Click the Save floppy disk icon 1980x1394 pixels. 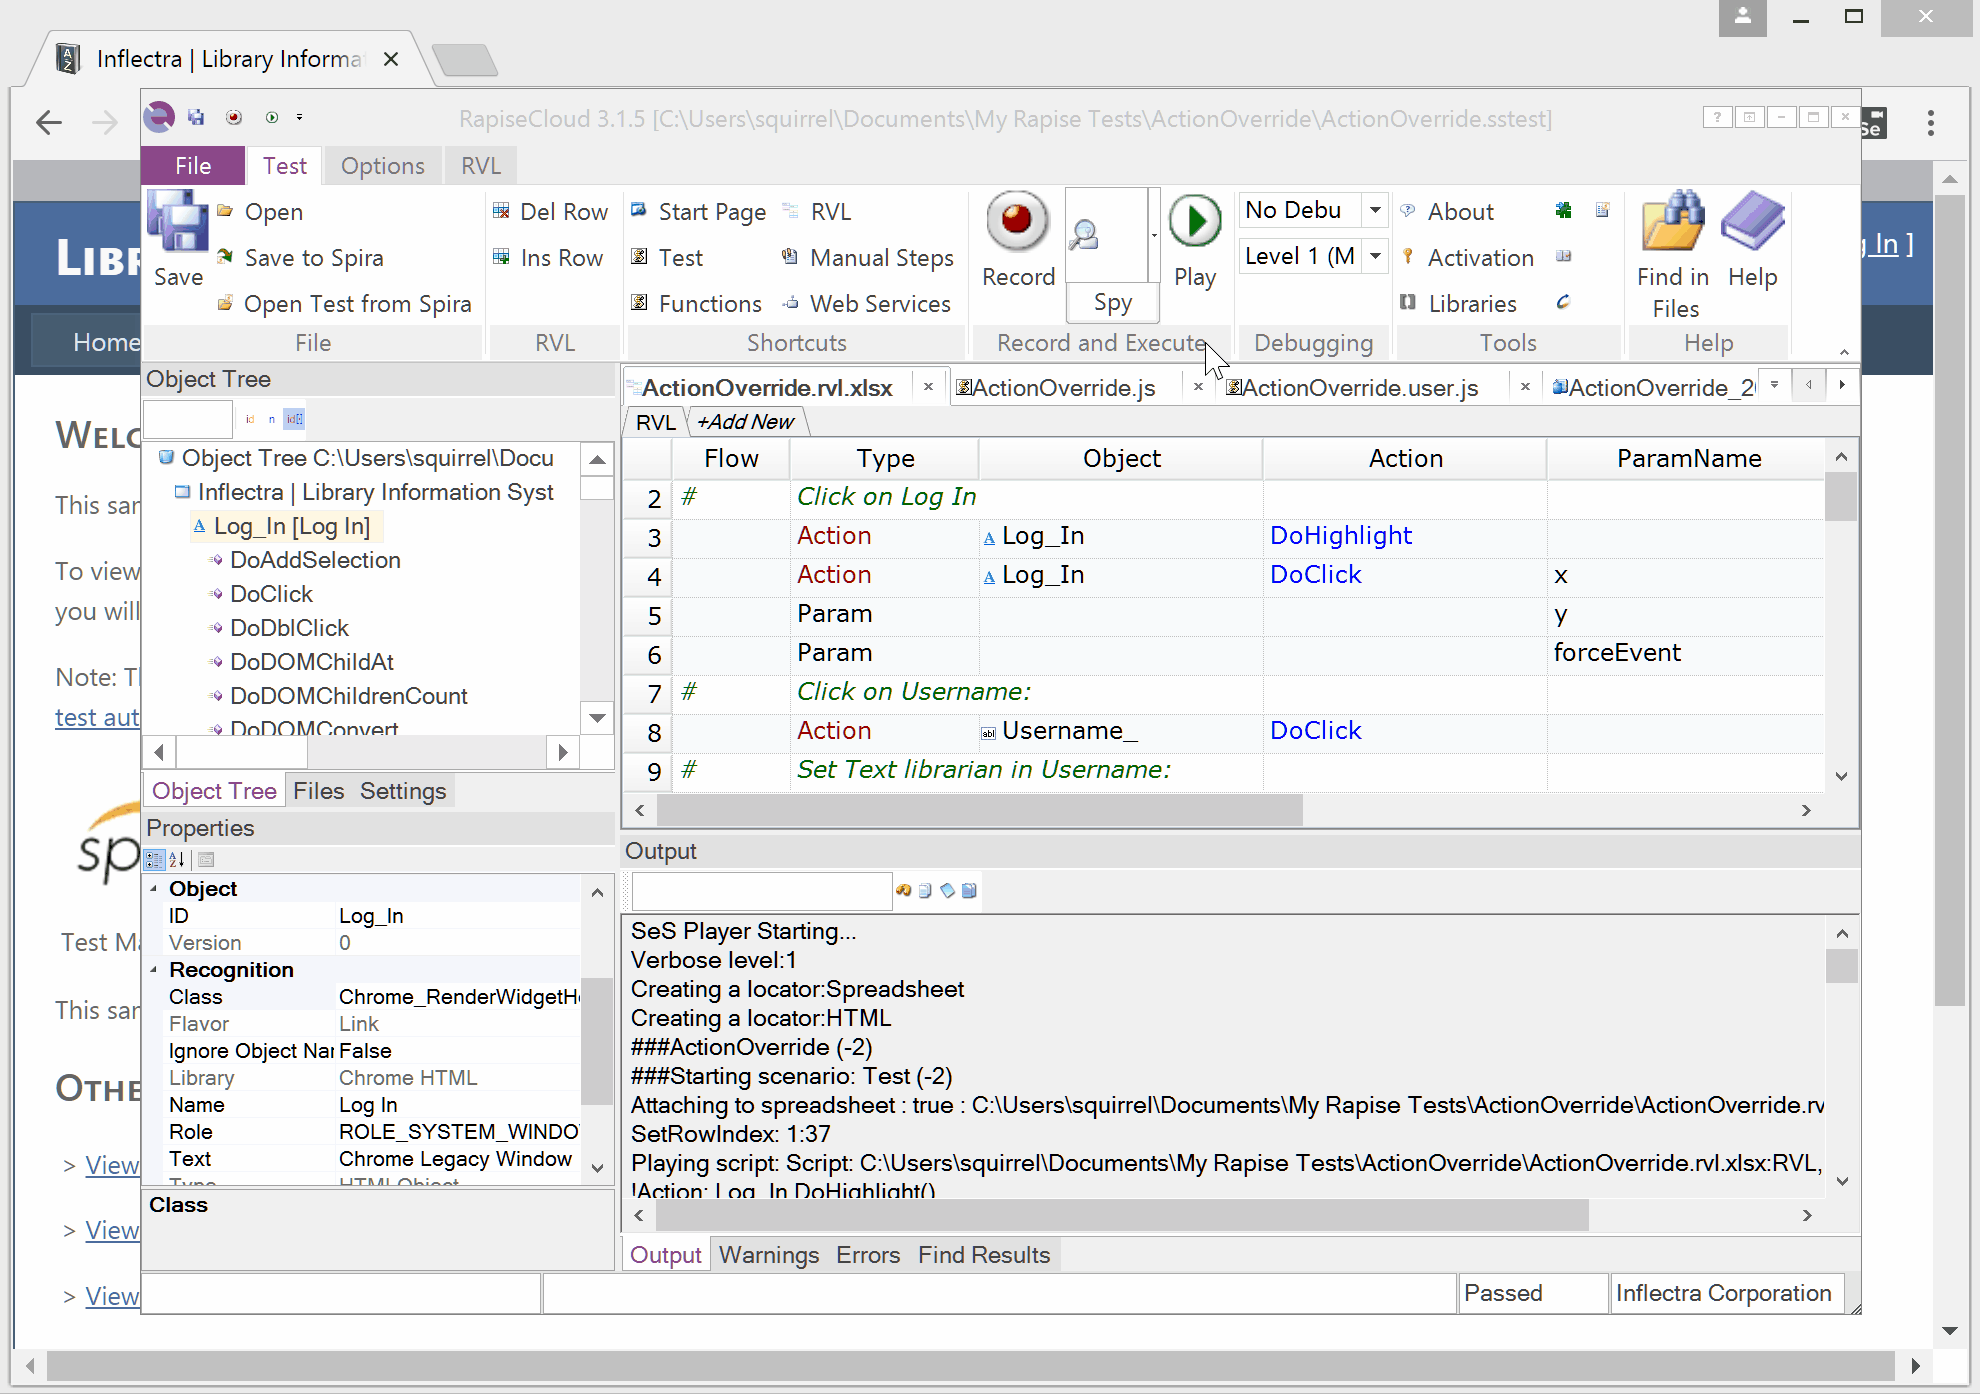click(x=177, y=222)
